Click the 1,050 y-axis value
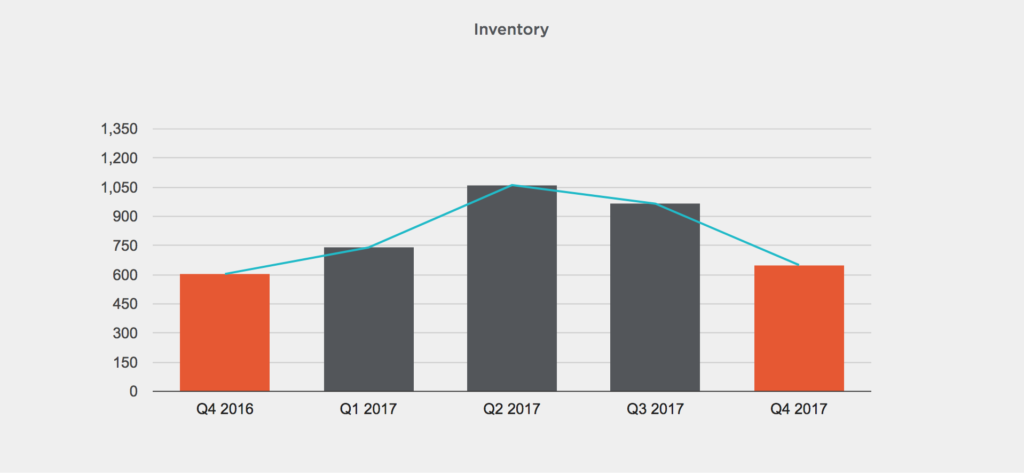 (120, 187)
